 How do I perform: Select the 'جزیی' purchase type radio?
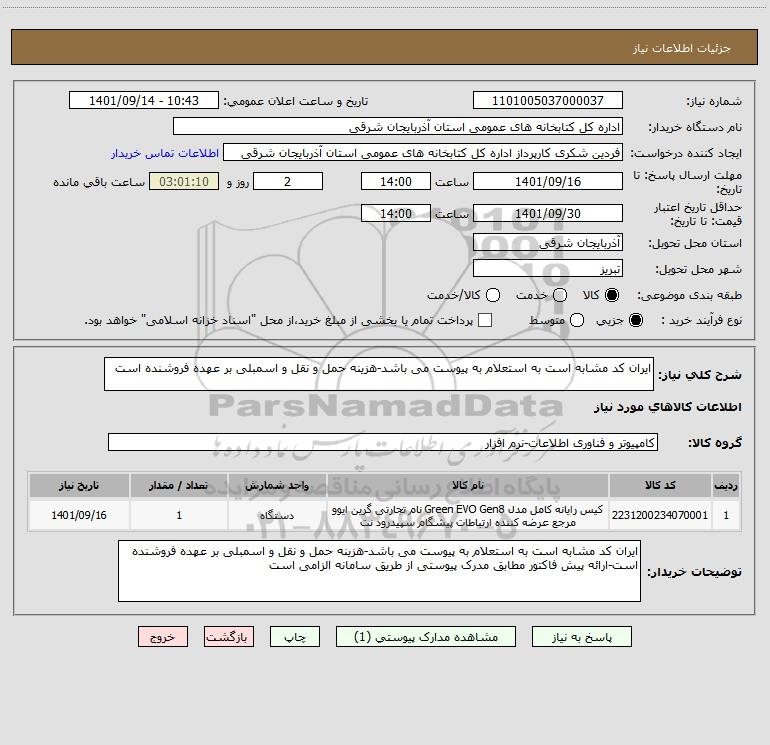635,320
